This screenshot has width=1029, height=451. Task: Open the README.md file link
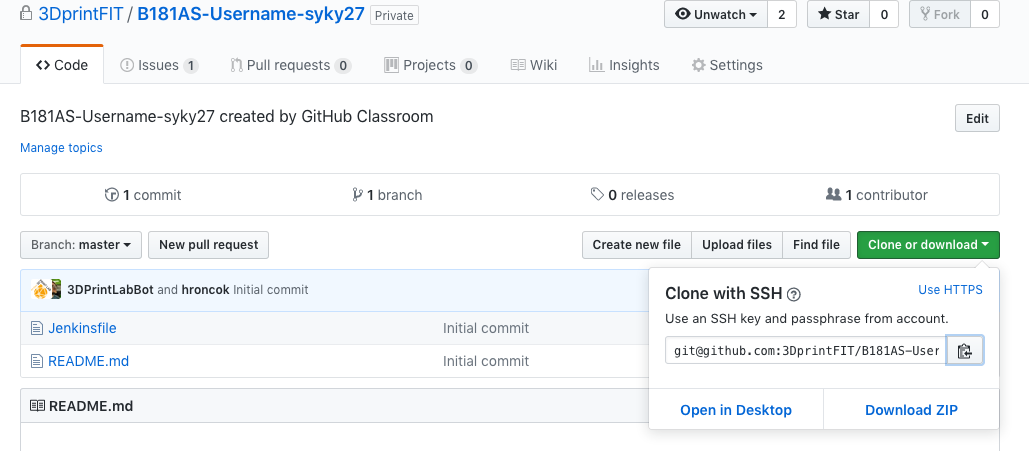pos(89,361)
